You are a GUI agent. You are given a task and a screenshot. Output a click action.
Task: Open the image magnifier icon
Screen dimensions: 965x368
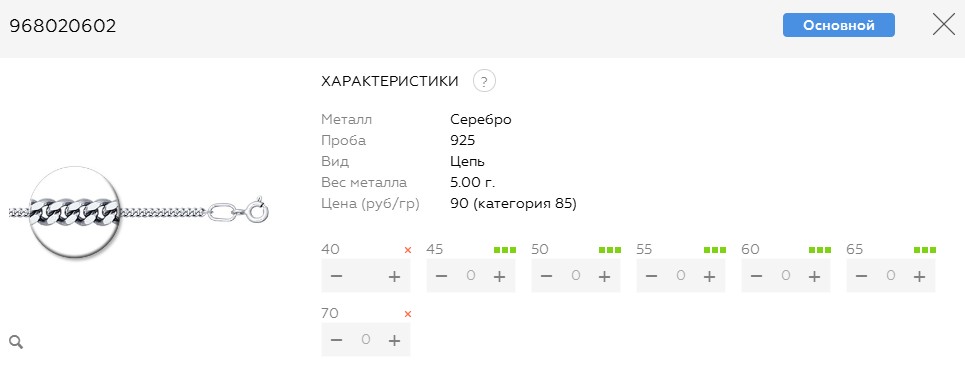click(17, 342)
